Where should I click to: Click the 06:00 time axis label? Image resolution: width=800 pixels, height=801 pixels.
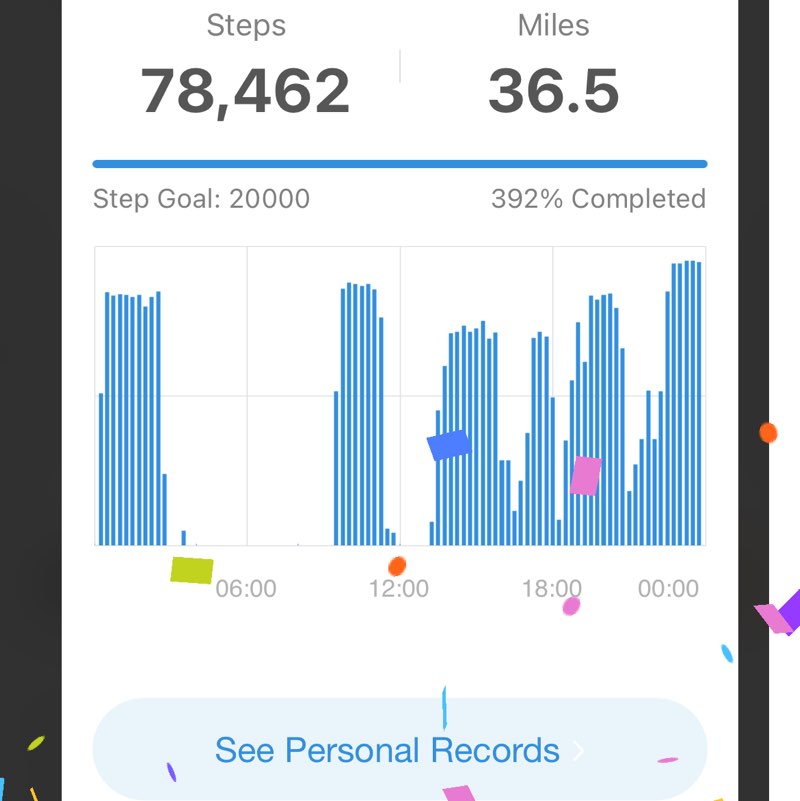point(246,589)
